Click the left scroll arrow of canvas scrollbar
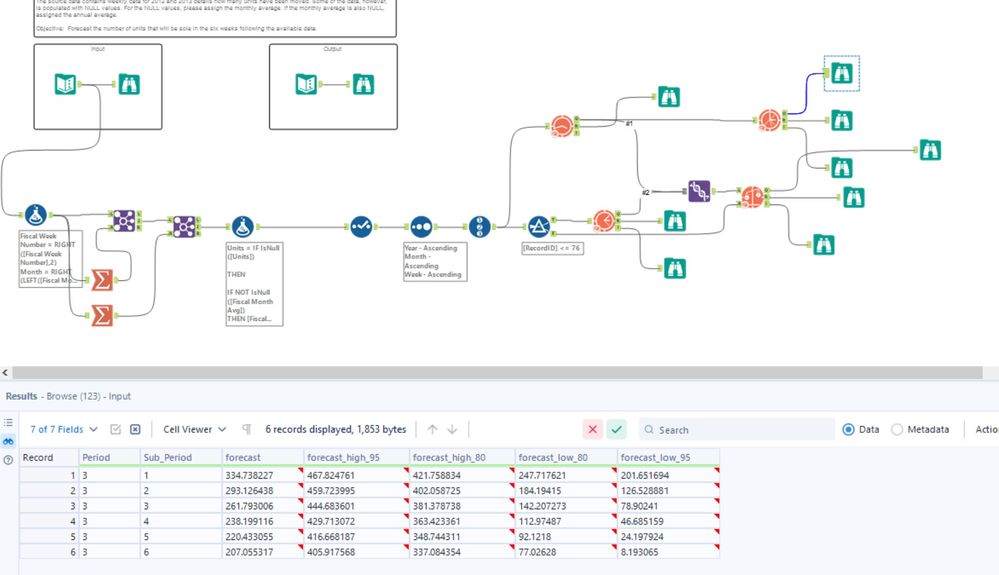The height and width of the screenshot is (575, 999). coord(5,373)
